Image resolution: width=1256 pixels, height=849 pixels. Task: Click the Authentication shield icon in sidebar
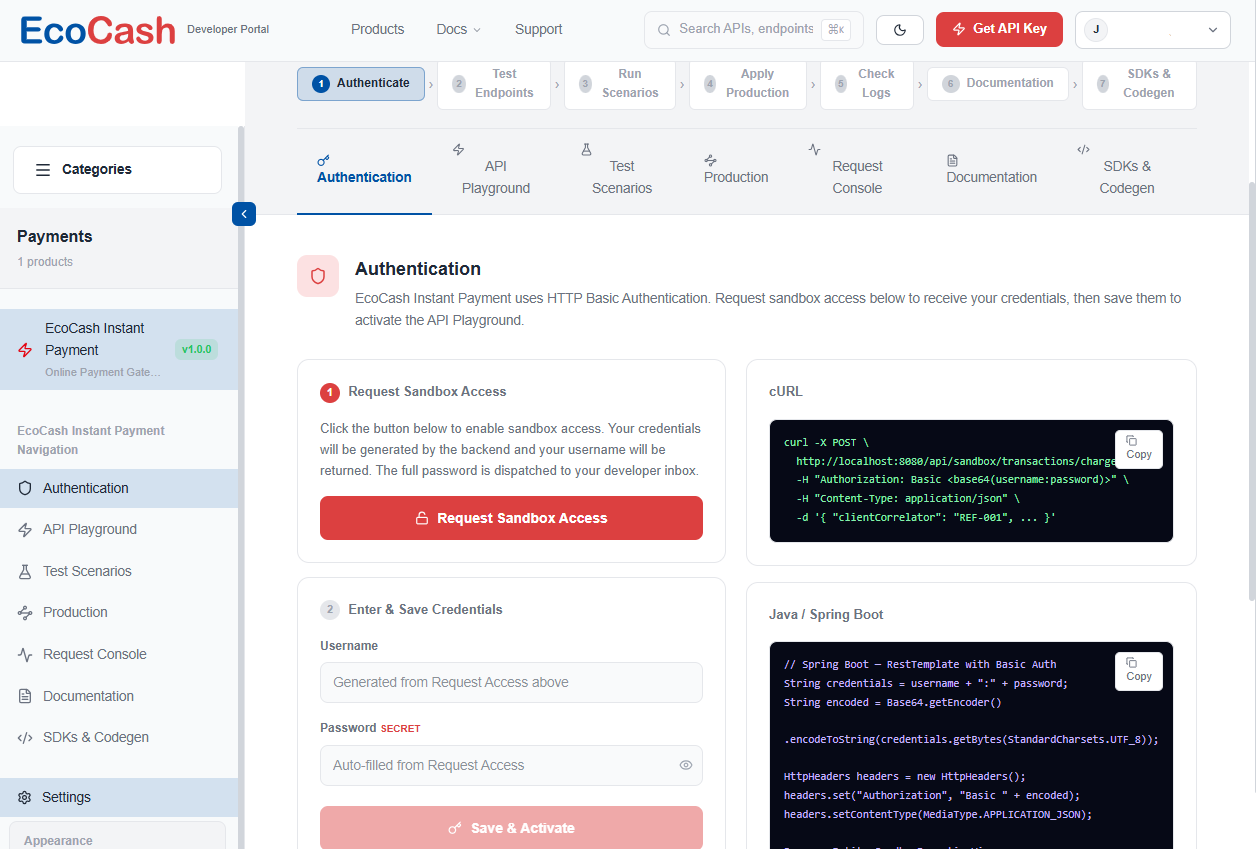click(x=25, y=488)
